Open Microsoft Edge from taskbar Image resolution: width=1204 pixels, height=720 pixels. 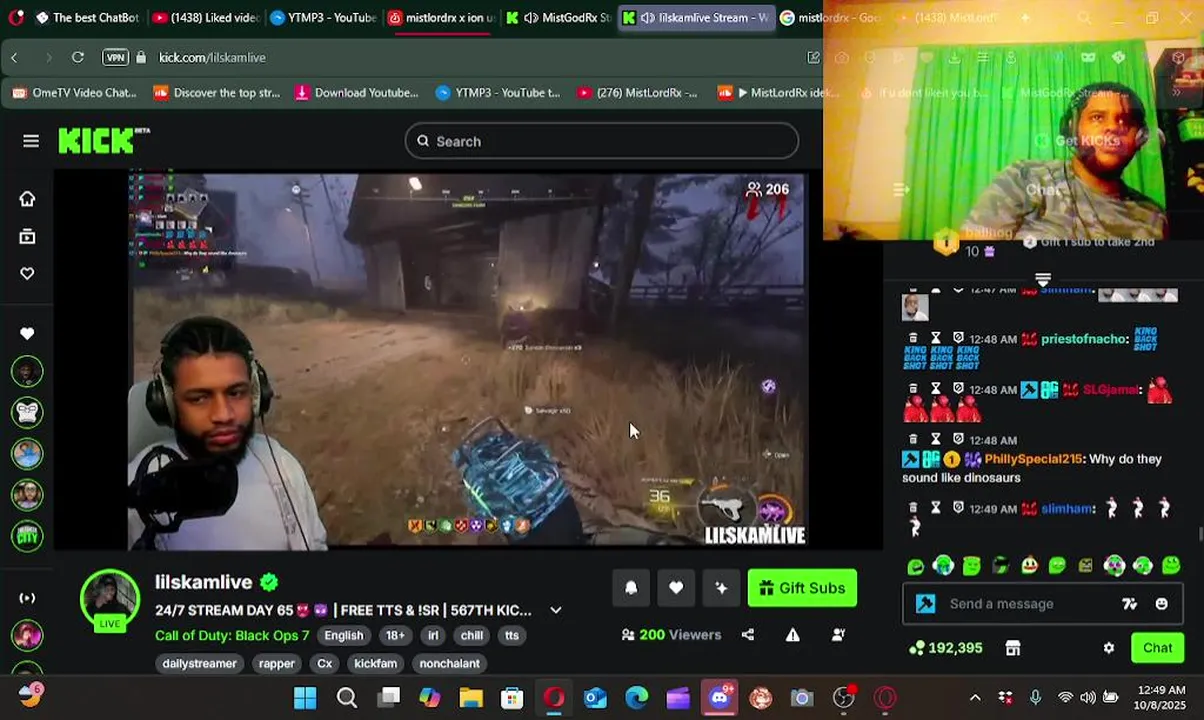tap(637, 698)
